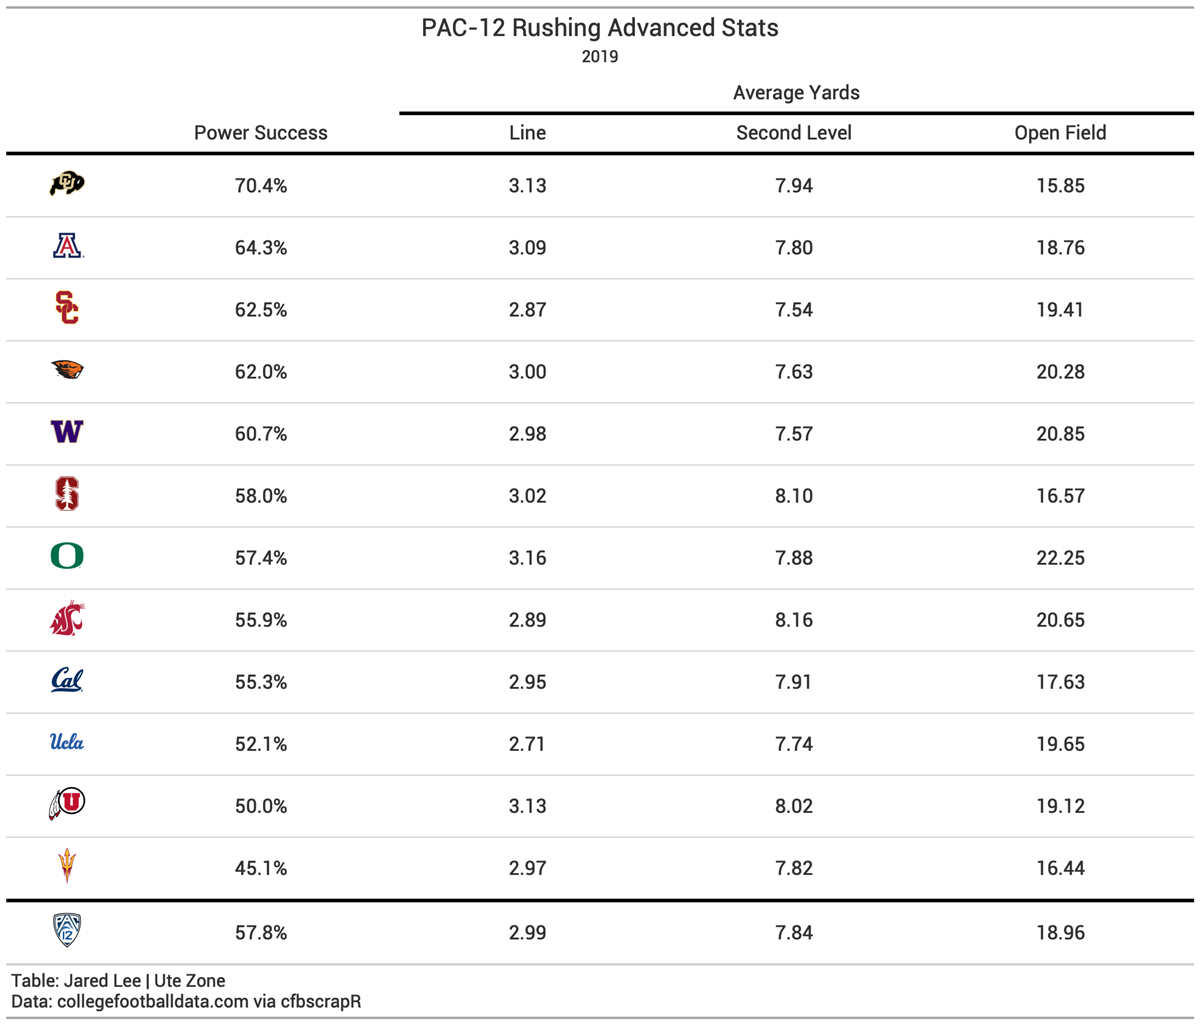Select the UCLA script logo
This screenshot has height=1025, width=1200.
[x=67, y=742]
